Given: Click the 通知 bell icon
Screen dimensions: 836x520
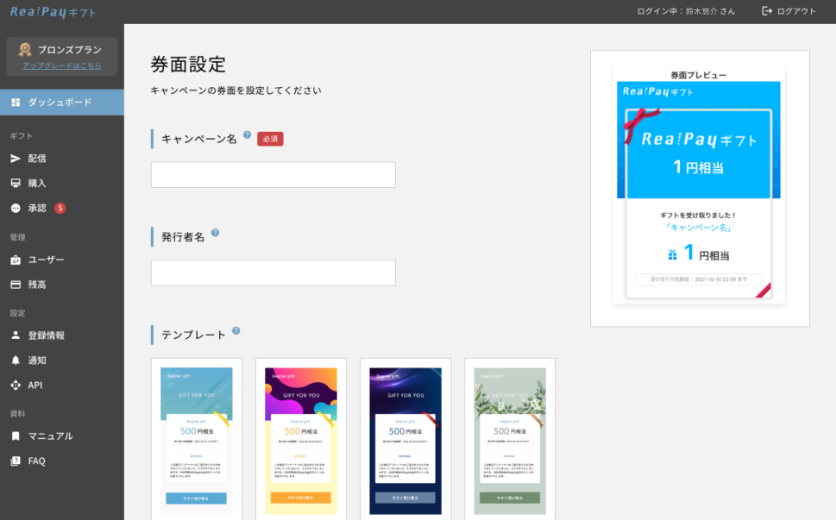Looking at the screenshot, I should click(15, 360).
